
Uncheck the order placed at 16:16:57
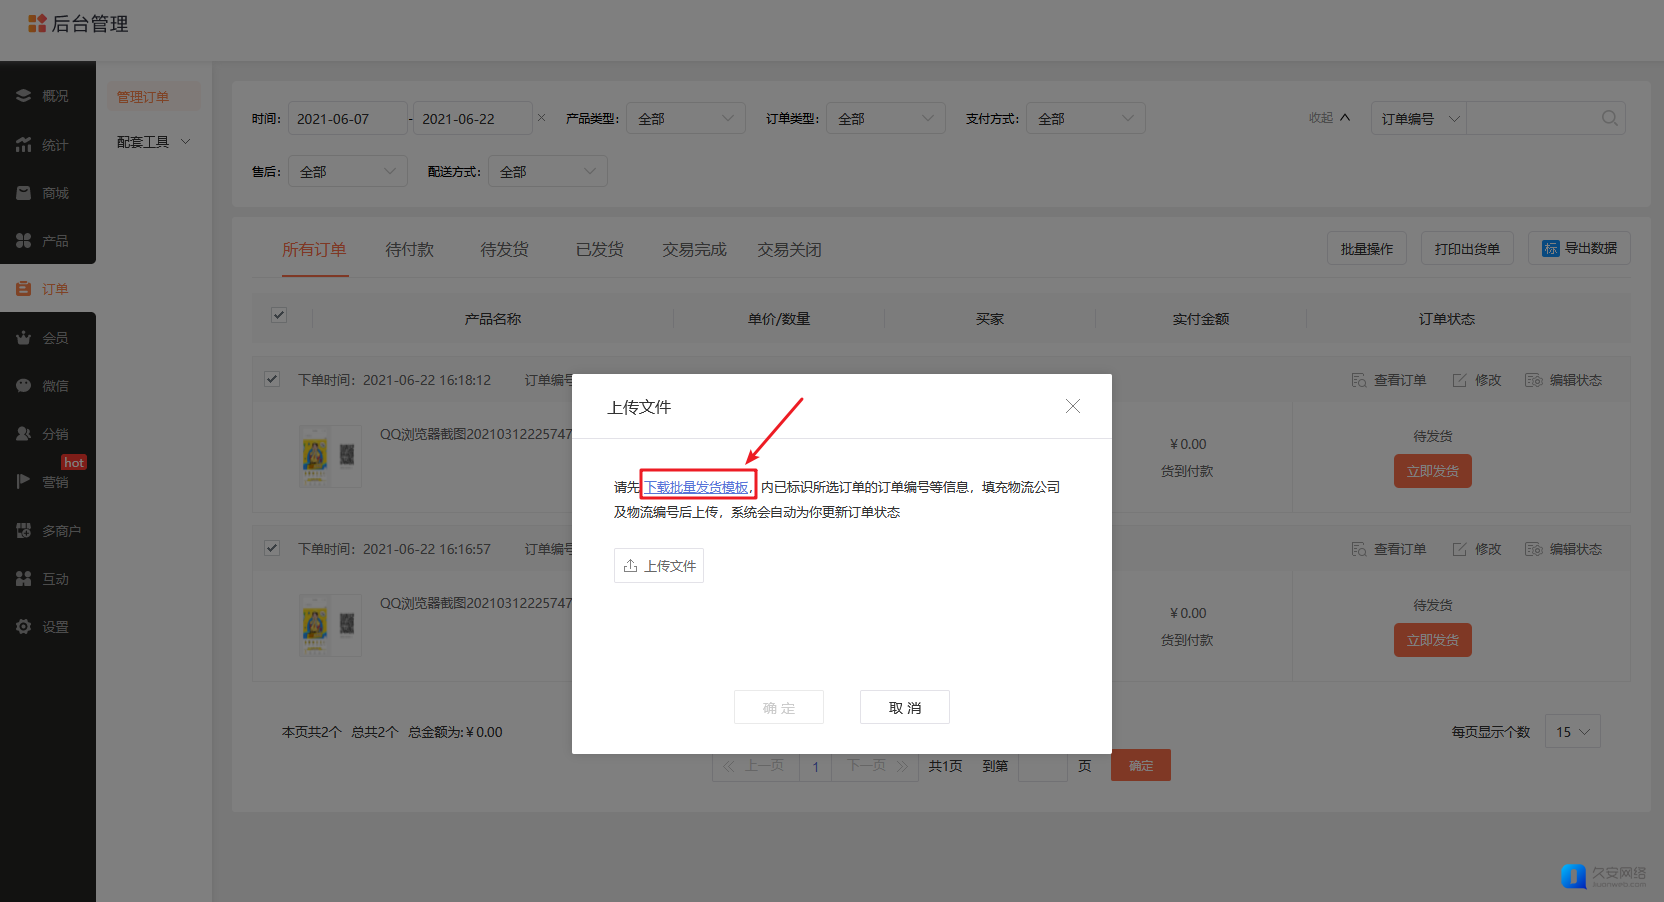pyautogui.click(x=272, y=548)
